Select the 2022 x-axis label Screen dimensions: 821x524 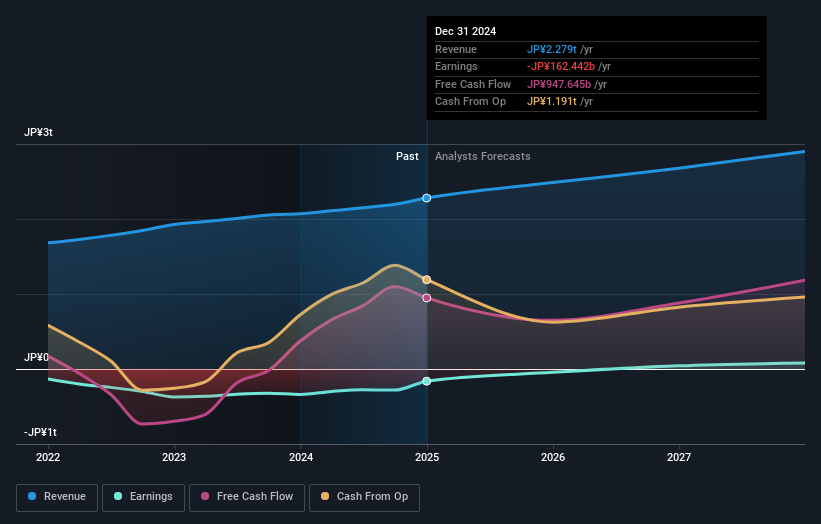pos(48,457)
